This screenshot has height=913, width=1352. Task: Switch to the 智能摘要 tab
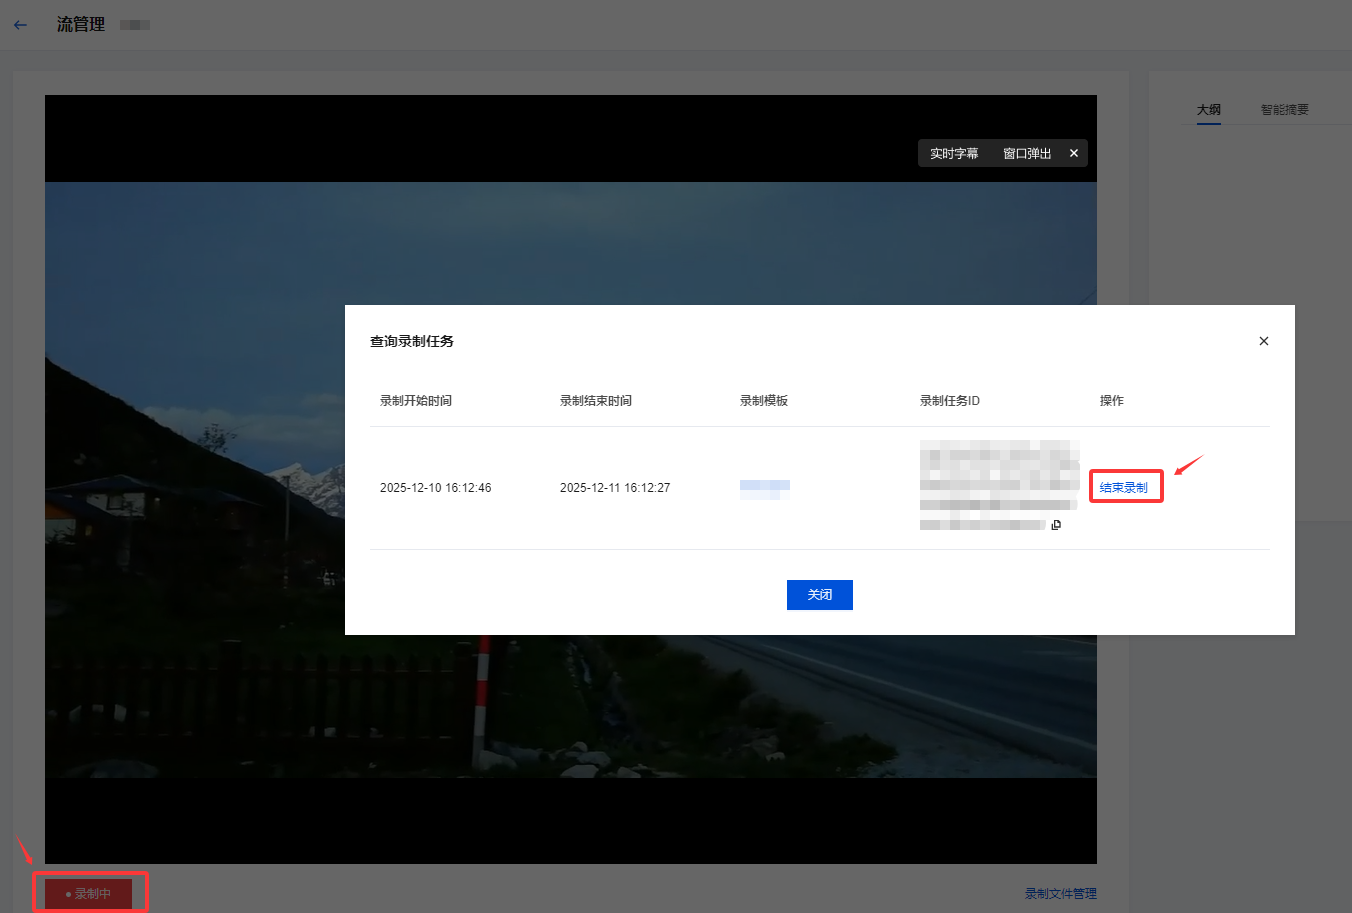(1284, 110)
